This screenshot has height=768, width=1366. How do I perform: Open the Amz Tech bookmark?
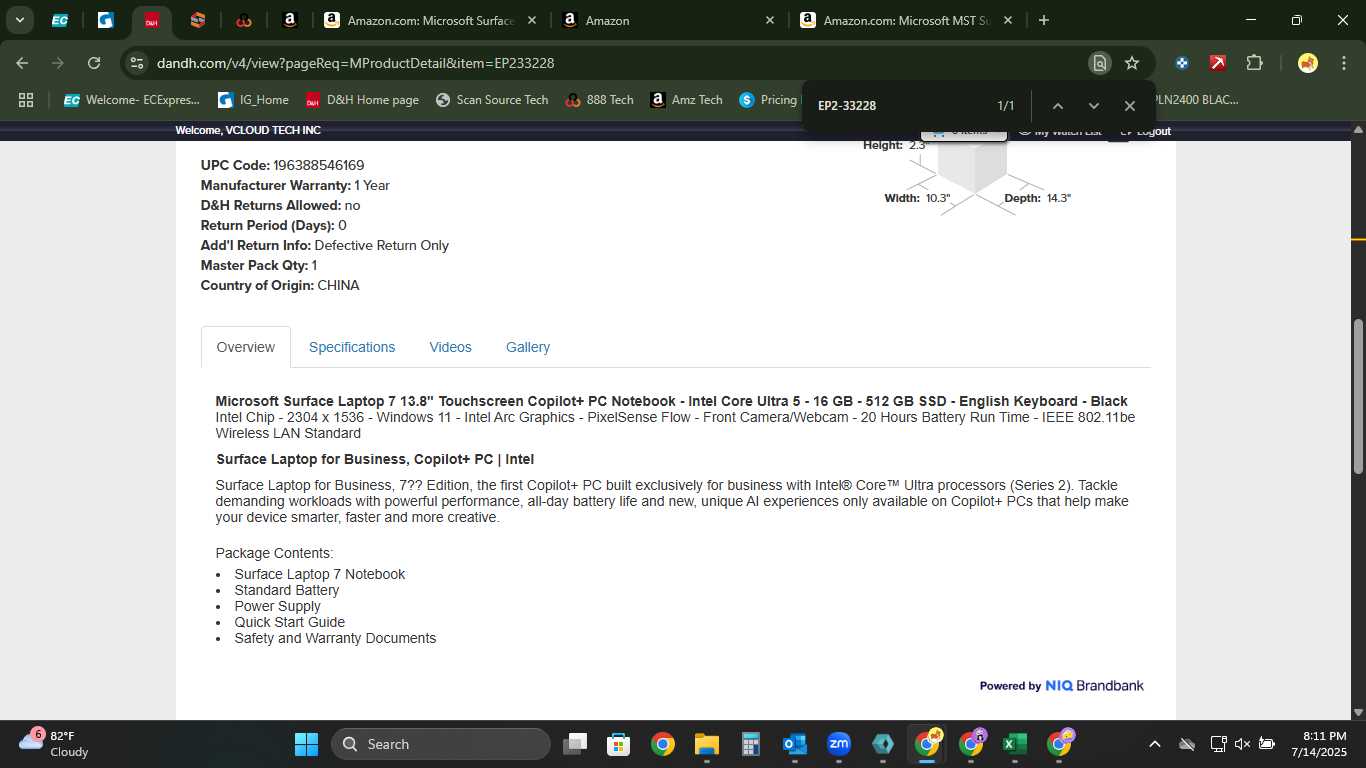point(686,100)
